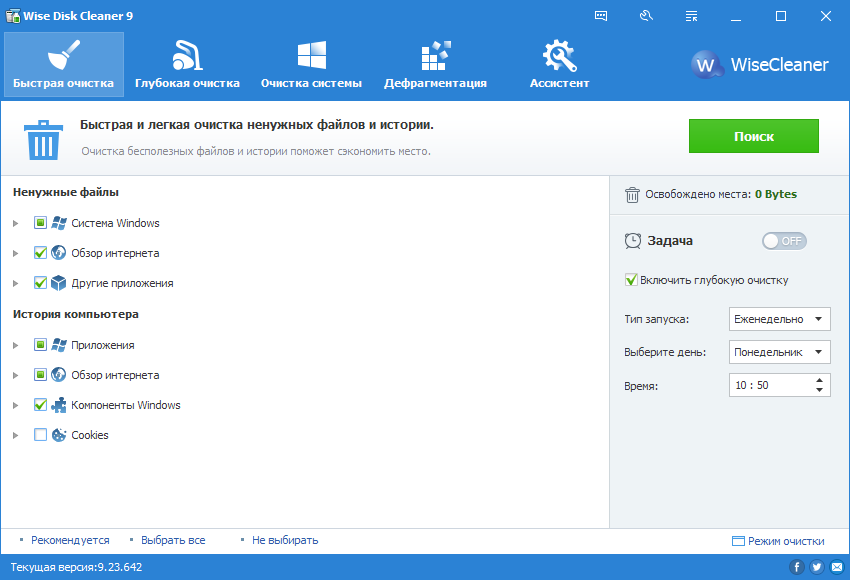Click the trash icon beside Освобождено места

pos(632,195)
